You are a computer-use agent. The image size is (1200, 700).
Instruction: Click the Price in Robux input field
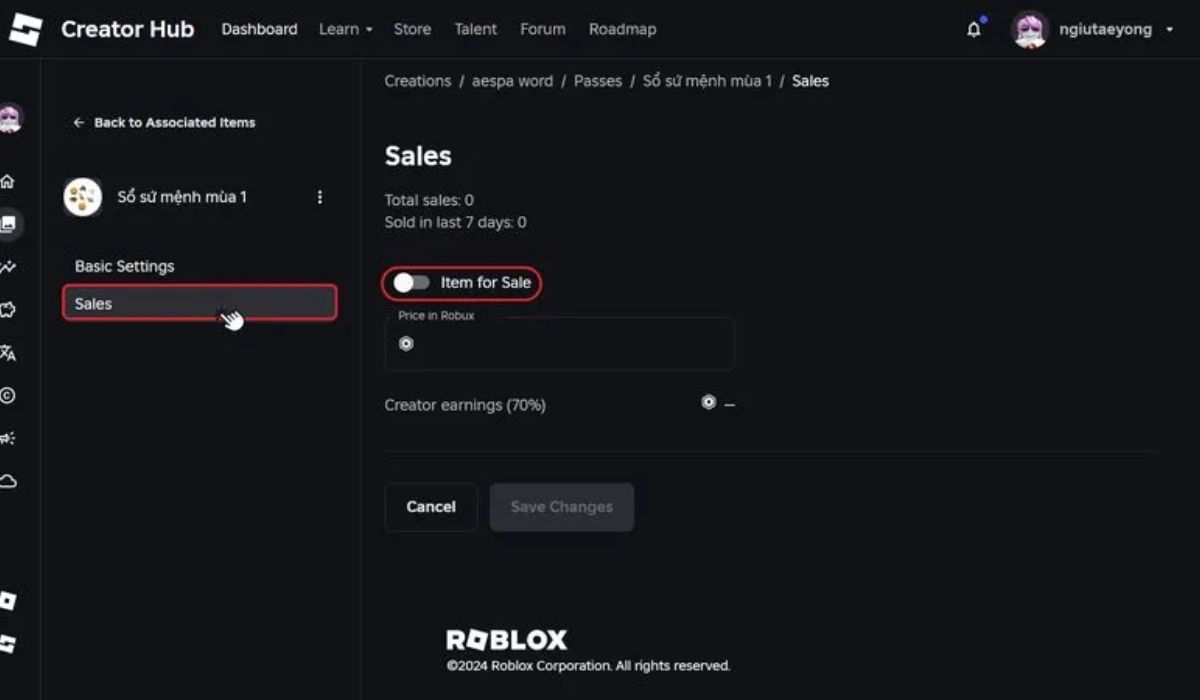tap(560, 344)
